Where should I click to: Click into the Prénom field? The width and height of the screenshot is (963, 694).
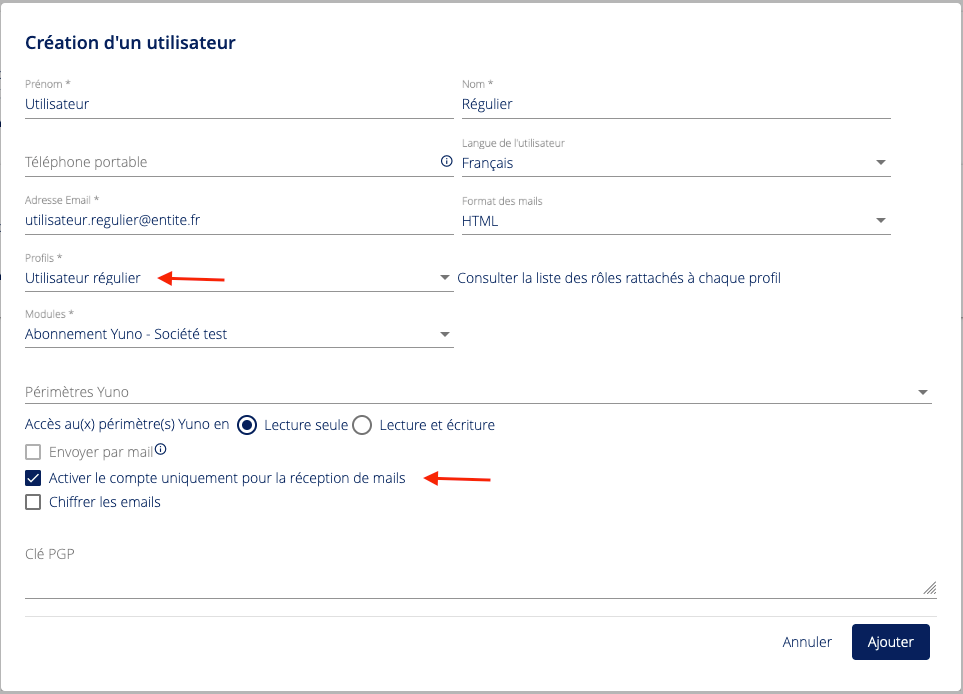coord(238,104)
